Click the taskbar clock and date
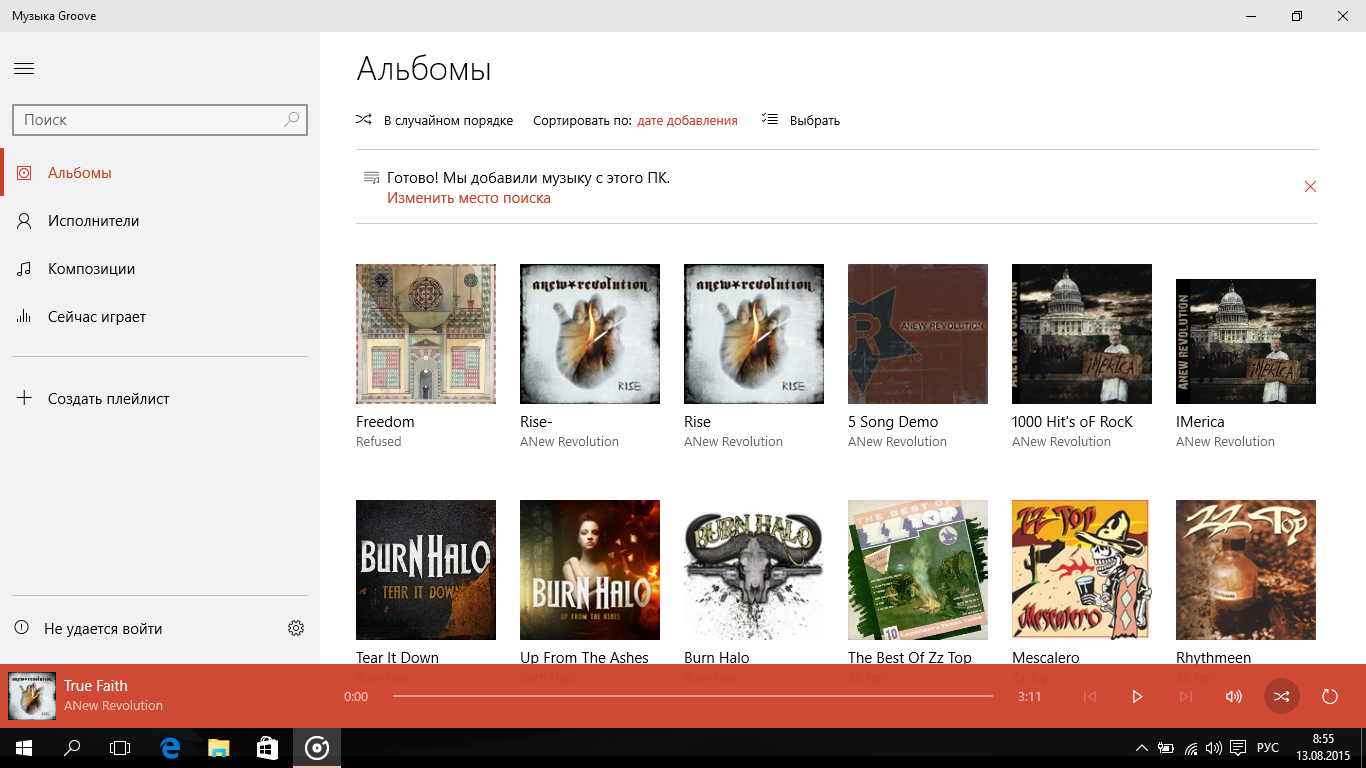 (1323, 748)
